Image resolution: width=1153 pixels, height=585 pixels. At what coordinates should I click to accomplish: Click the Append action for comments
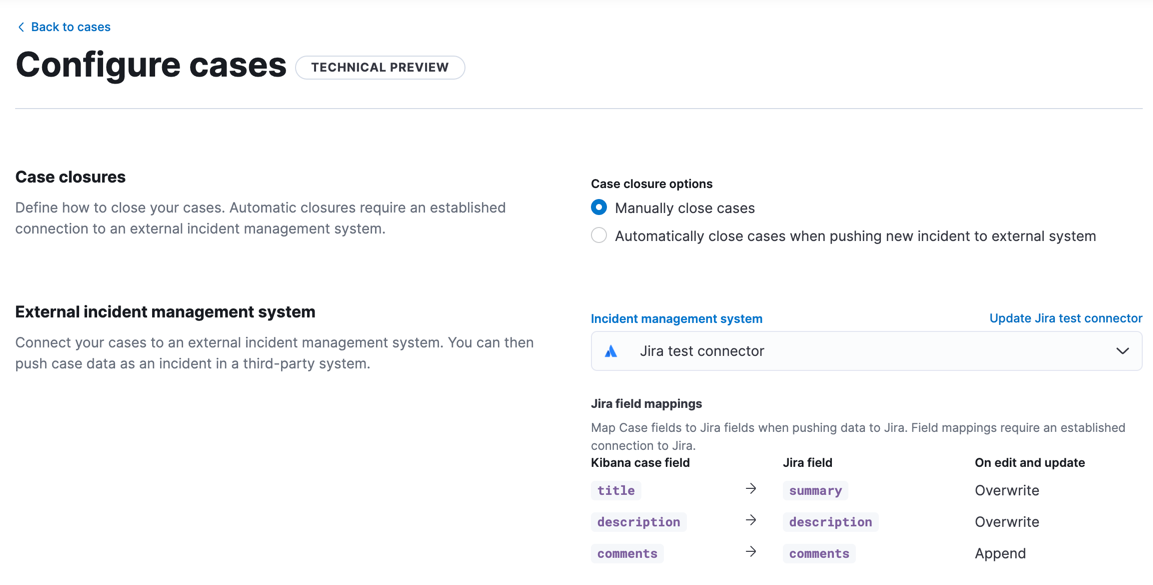coord(1000,553)
